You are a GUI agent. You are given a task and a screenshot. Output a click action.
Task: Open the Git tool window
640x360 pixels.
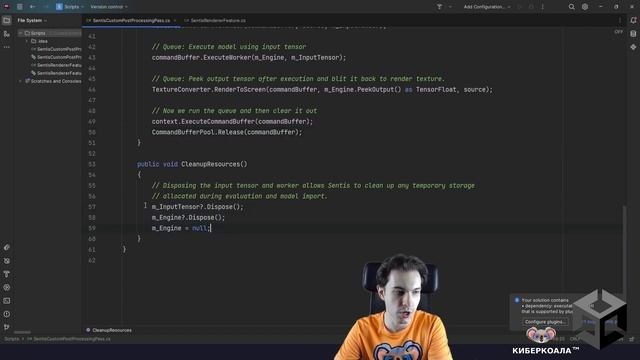click(x=7, y=327)
